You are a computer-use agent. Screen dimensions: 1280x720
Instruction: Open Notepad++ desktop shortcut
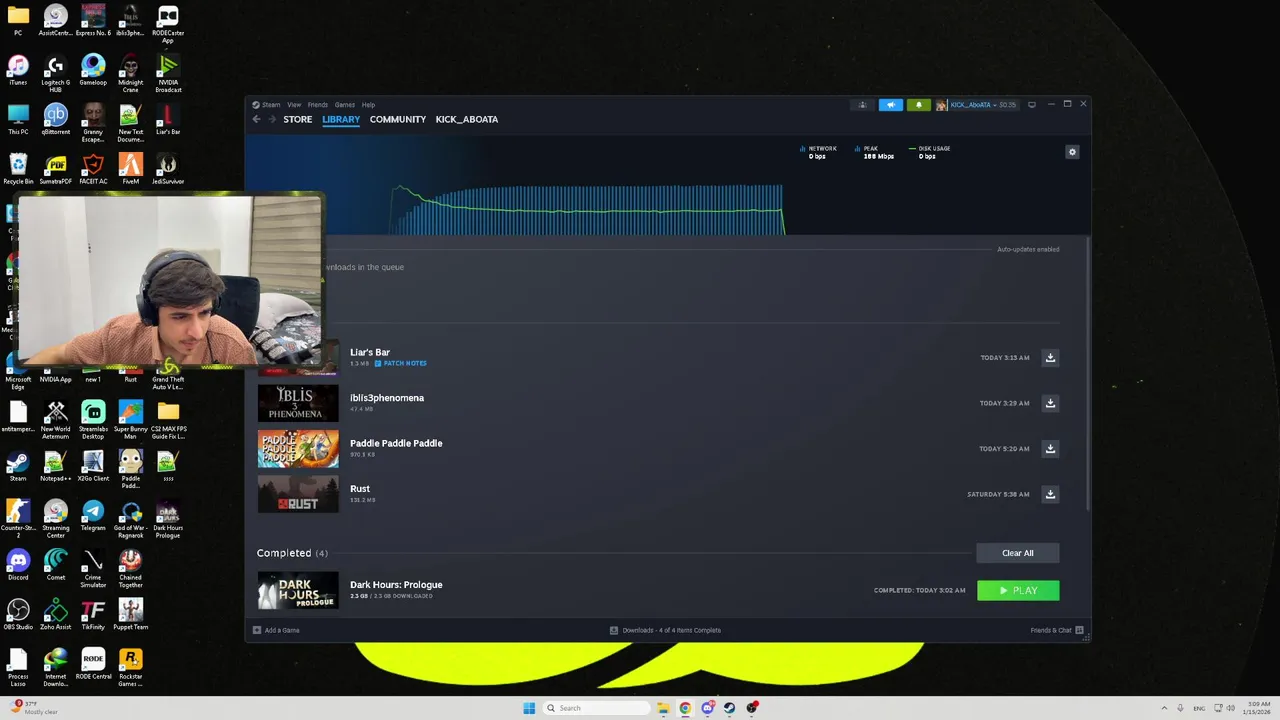(56, 466)
